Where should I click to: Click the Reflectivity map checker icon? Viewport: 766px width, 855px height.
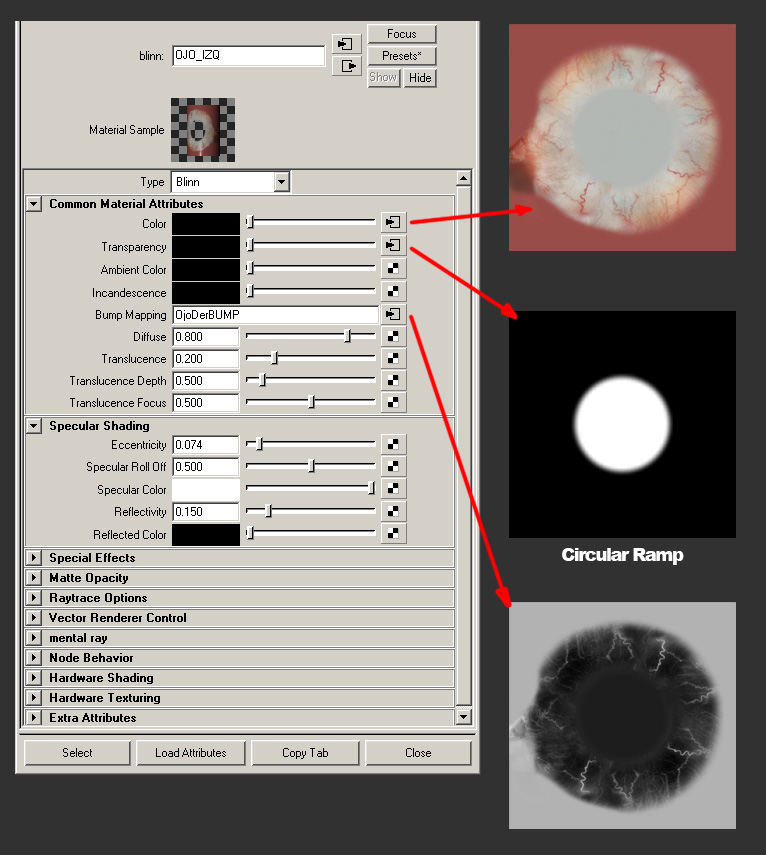tap(393, 511)
